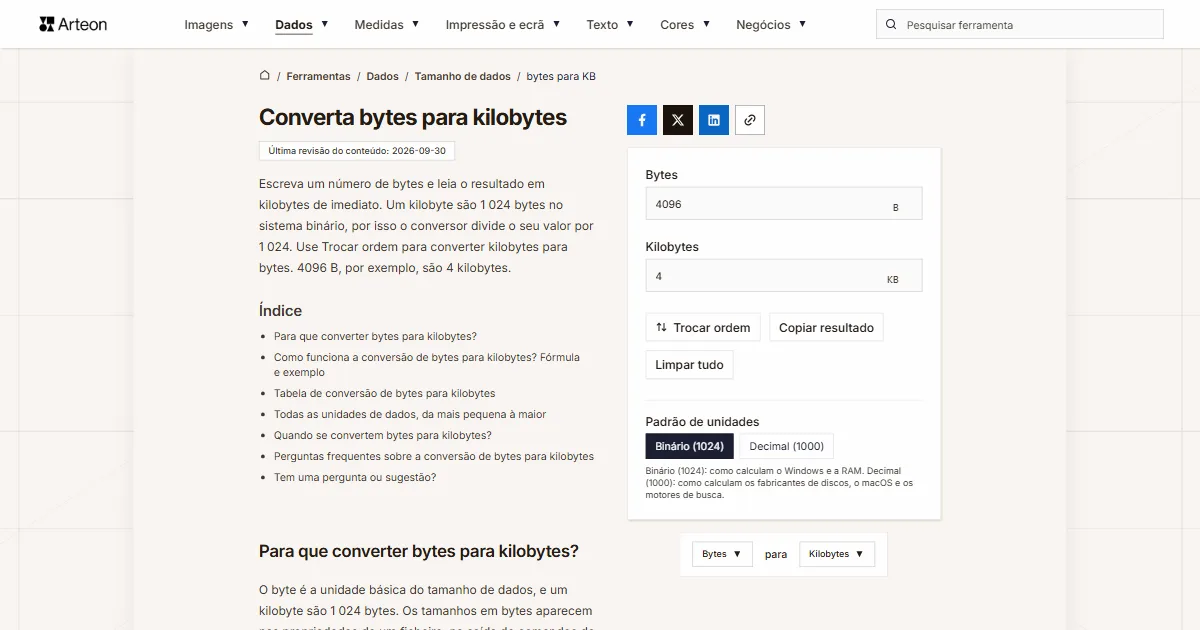Copy the page link icon
The image size is (1200, 630).
click(750, 120)
